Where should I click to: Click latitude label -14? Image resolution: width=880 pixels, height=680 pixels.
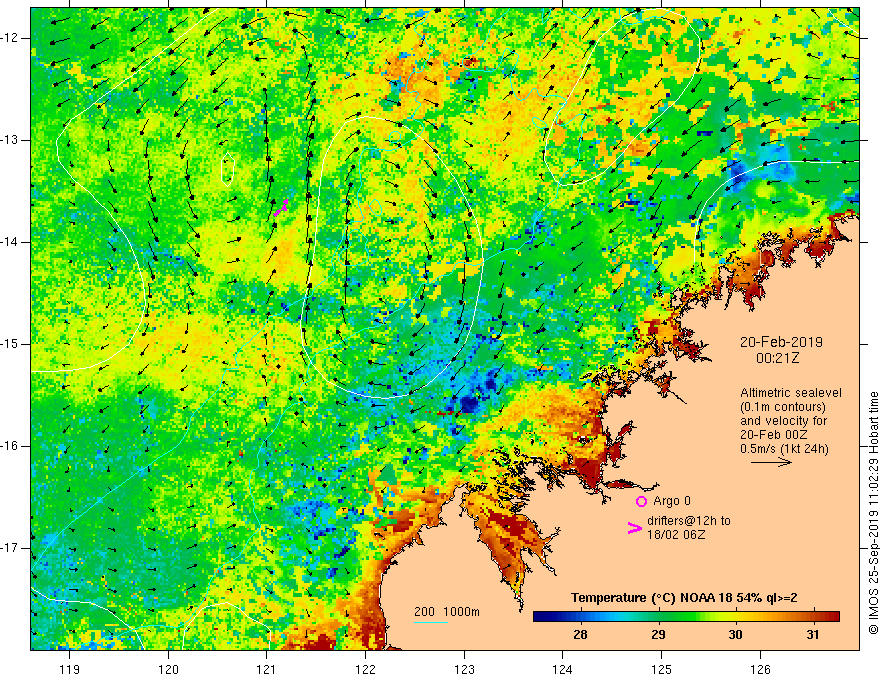click(x=11, y=242)
